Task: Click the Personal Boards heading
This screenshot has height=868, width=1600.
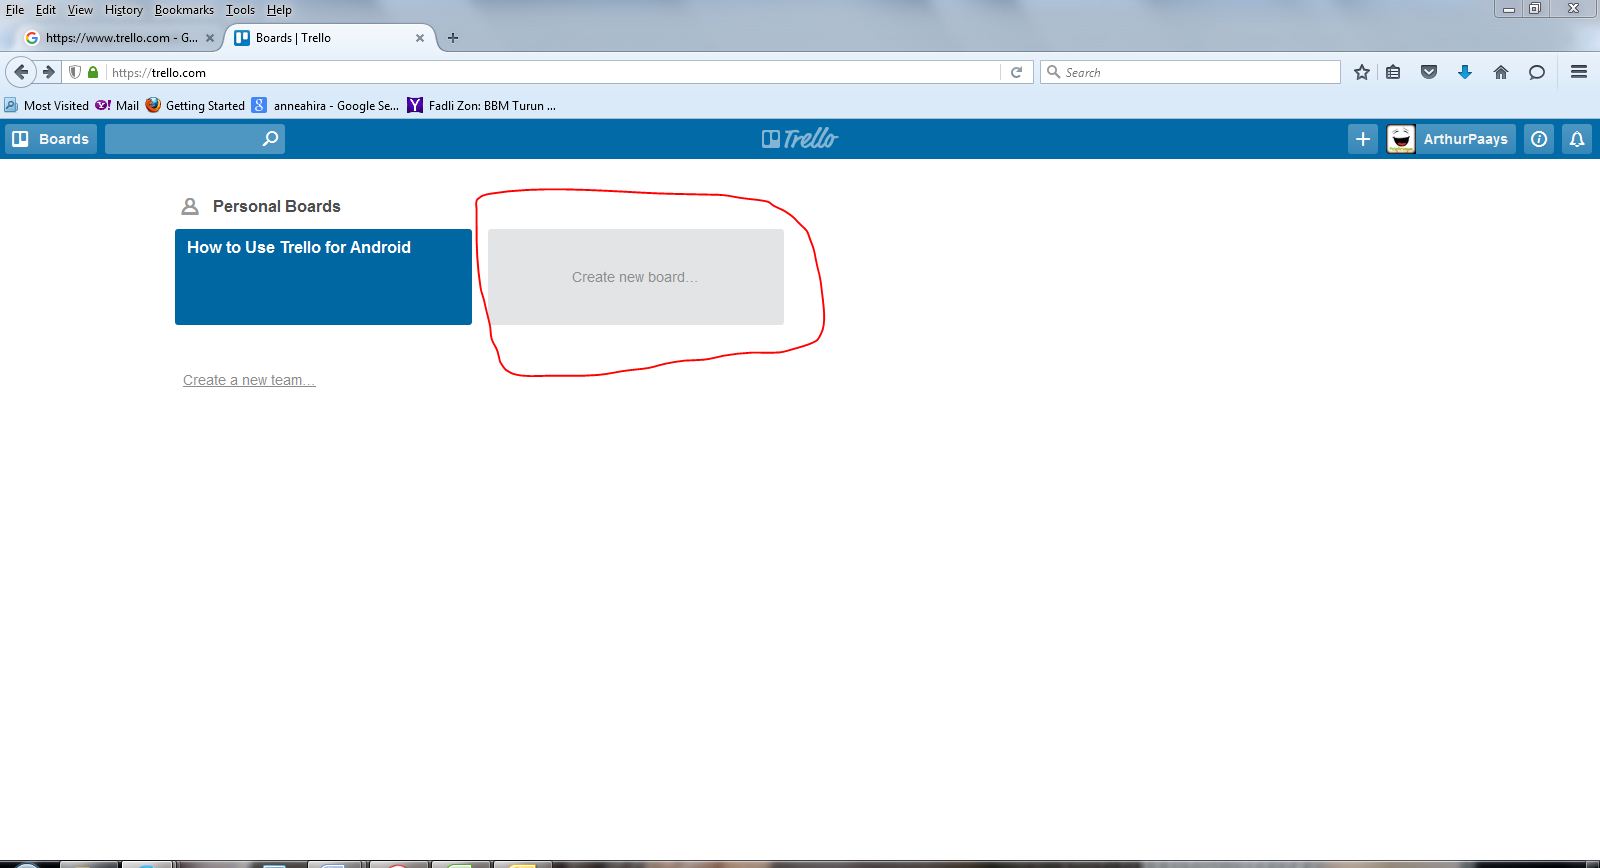Action: click(277, 206)
